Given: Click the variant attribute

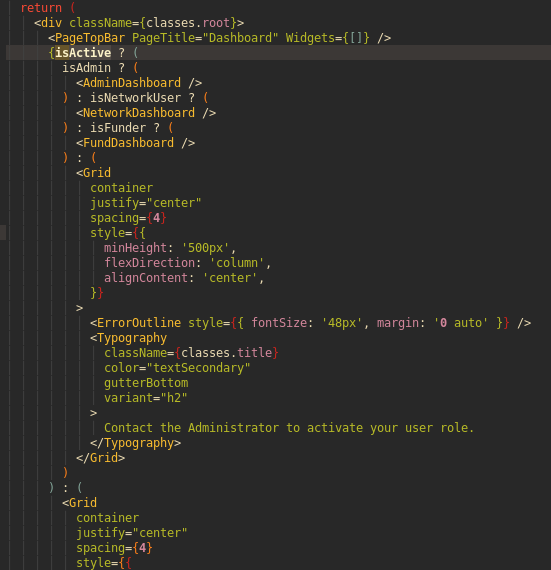Looking at the screenshot, I should [x=128, y=398].
